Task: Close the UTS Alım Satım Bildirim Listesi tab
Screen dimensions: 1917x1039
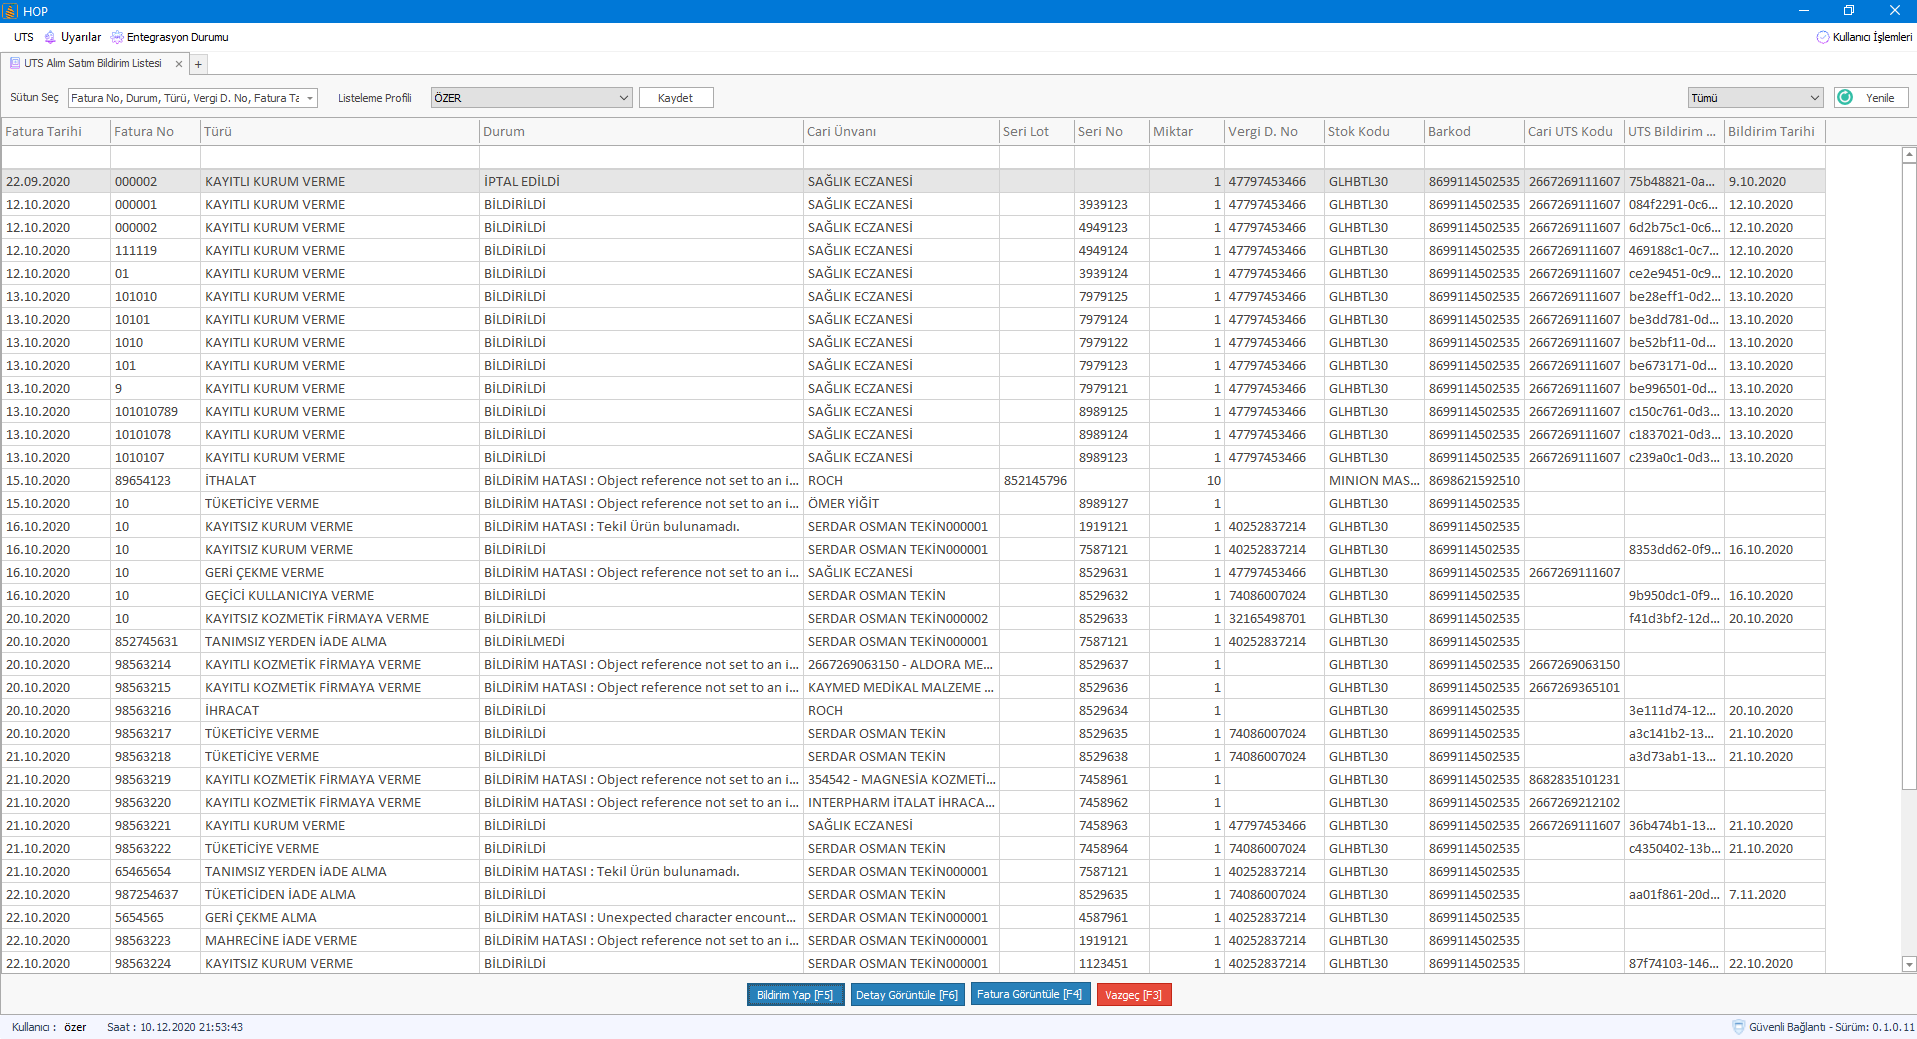Action: (x=179, y=64)
